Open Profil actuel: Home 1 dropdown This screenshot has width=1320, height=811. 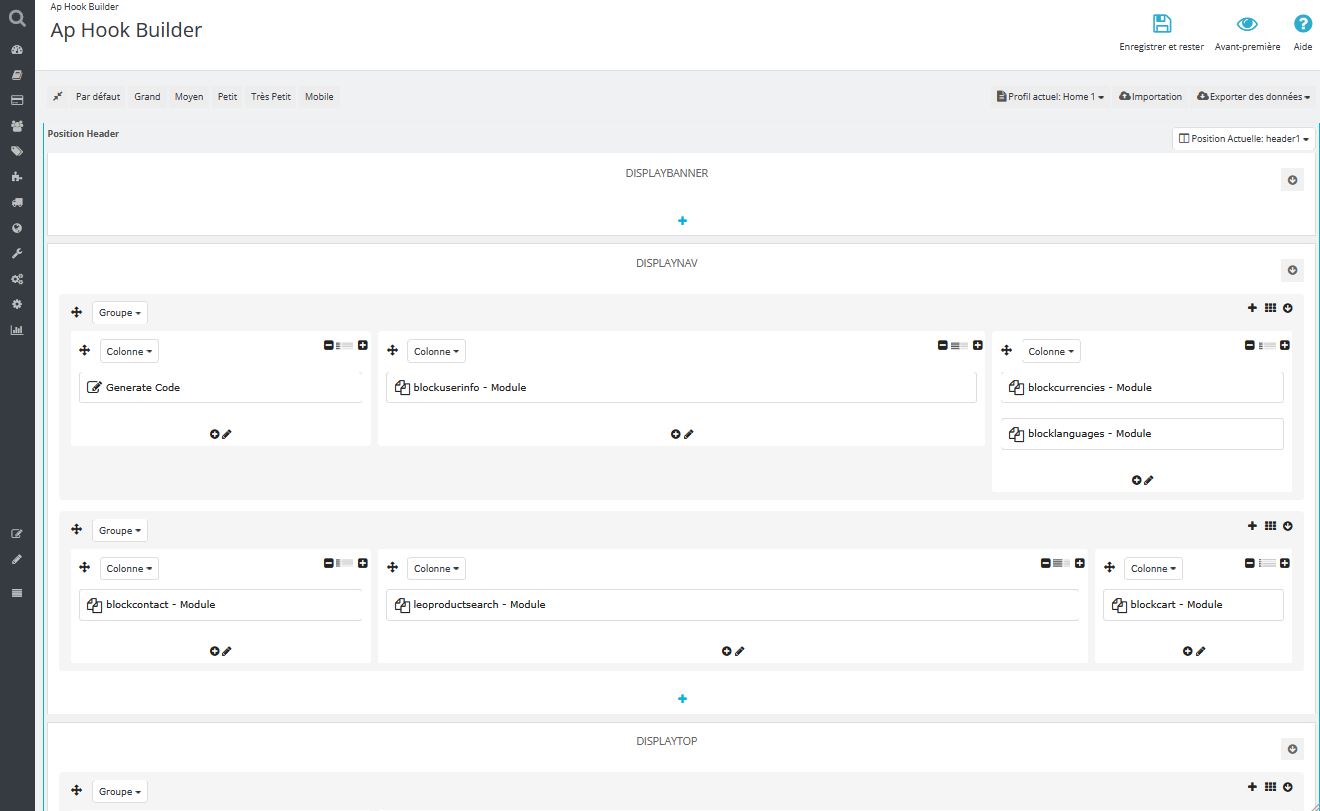pos(1050,97)
